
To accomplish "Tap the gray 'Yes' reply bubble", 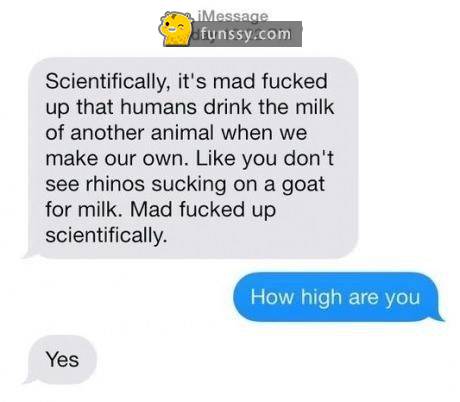I will coord(60,360).
